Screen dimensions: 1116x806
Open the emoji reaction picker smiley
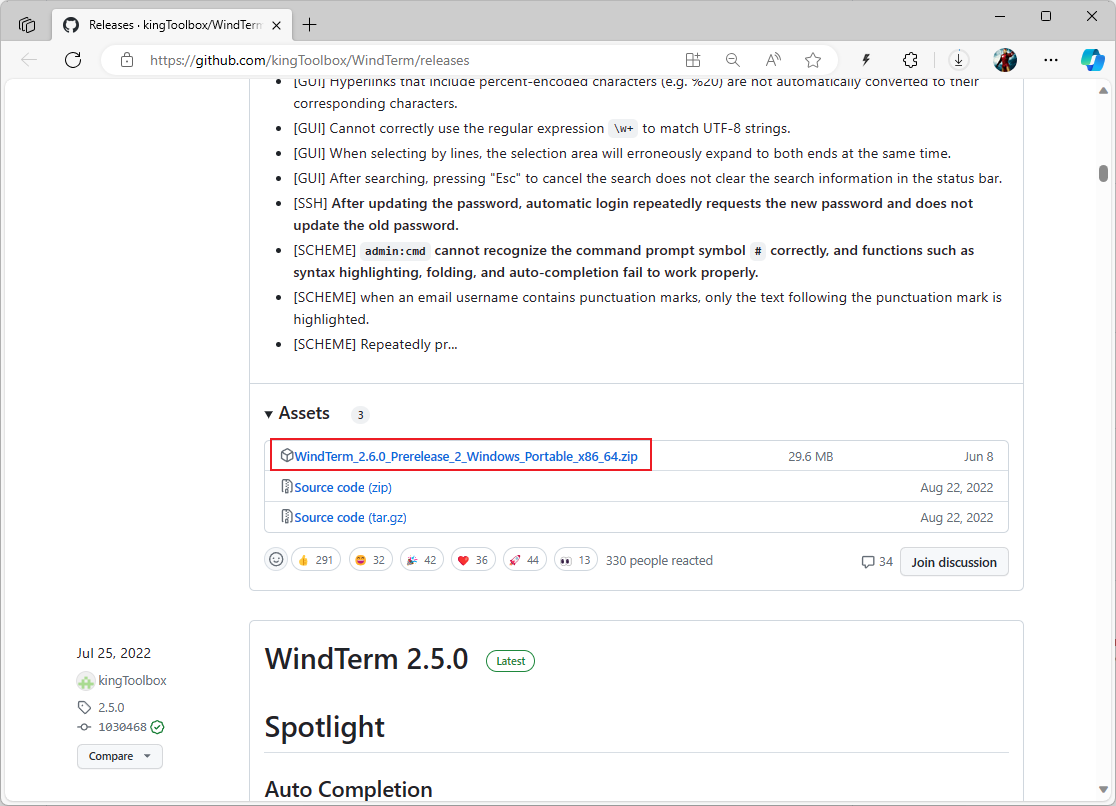tap(276, 560)
